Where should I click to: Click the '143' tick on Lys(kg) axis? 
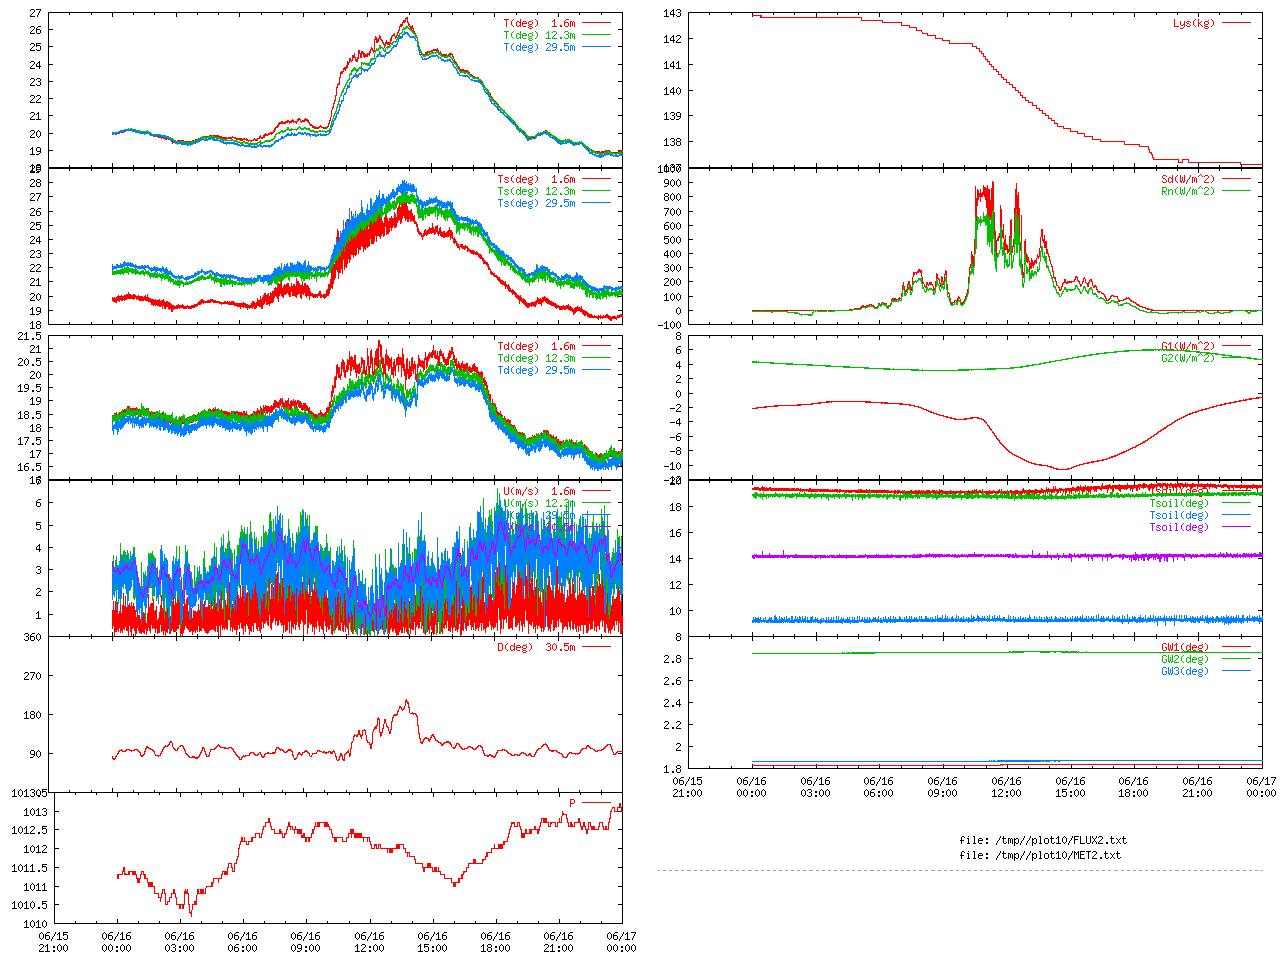click(x=672, y=14)
